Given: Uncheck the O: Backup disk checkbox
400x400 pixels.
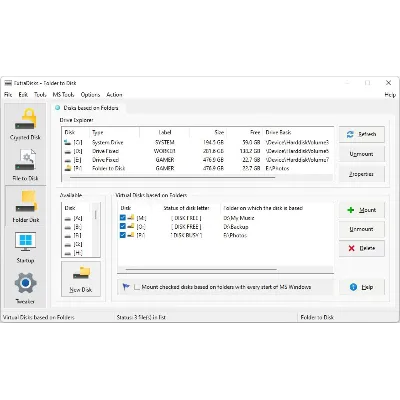Looking at the screenshot, I should coord(123,226).
